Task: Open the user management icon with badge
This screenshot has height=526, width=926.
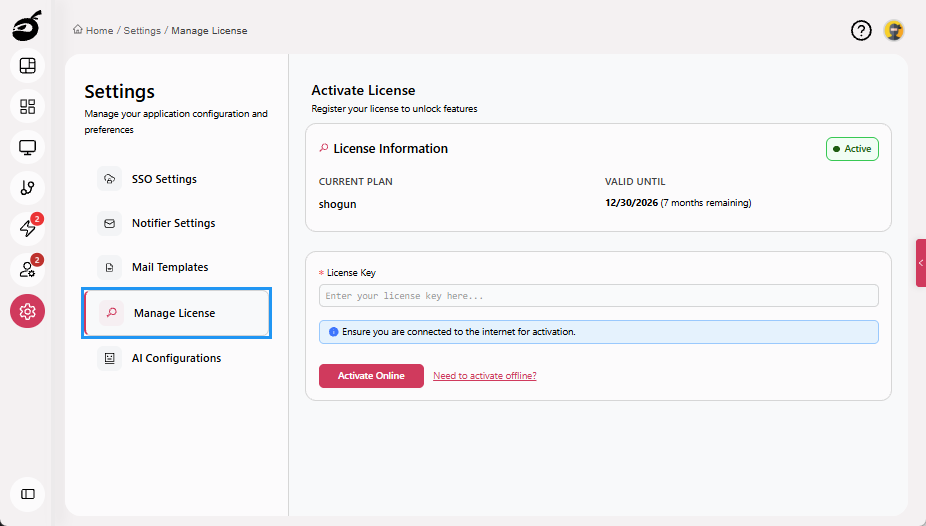Action: coord(27,269)
